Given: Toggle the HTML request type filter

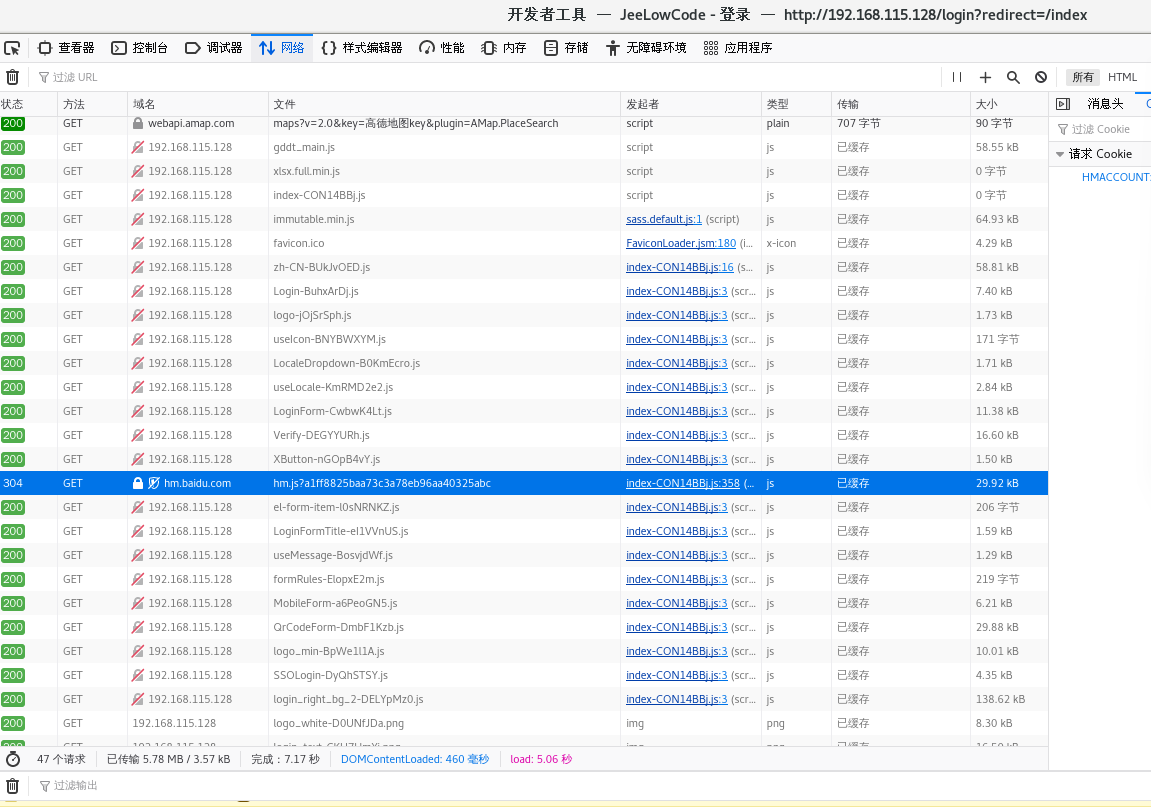Looking at the screenshot, I should 1122,77.
